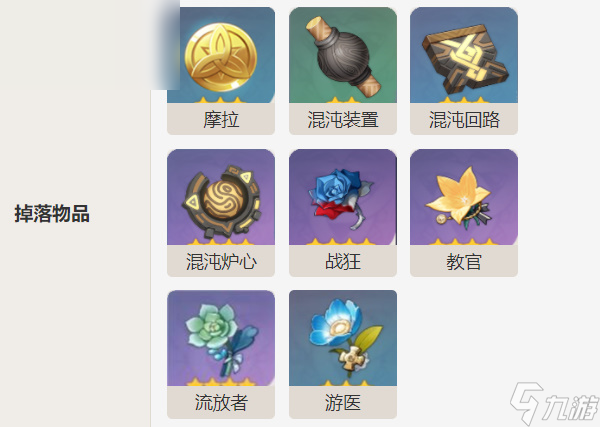Select the 游医 text label
The width and height of the screenshot is (600, 427).
pos(343,403)
